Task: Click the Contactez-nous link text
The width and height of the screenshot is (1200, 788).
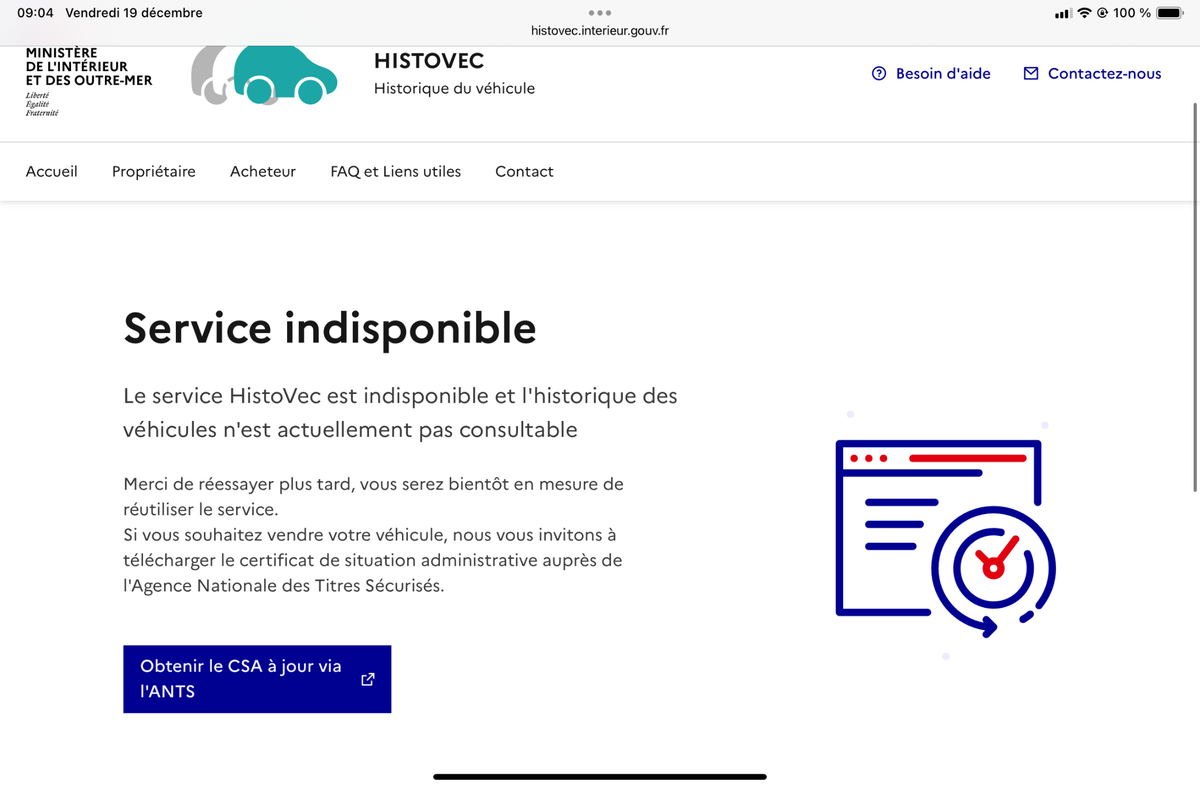Action: 1104,73
